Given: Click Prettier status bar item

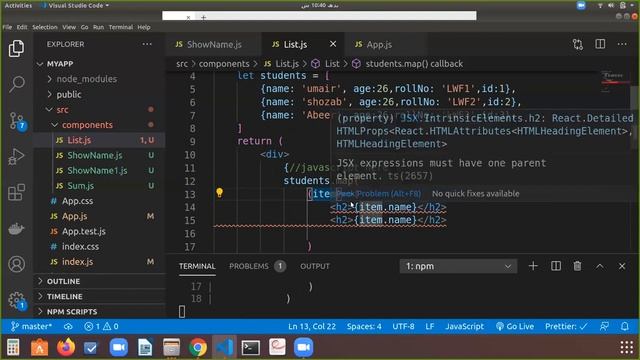Looking at the screenshot, I should point(566,327).
